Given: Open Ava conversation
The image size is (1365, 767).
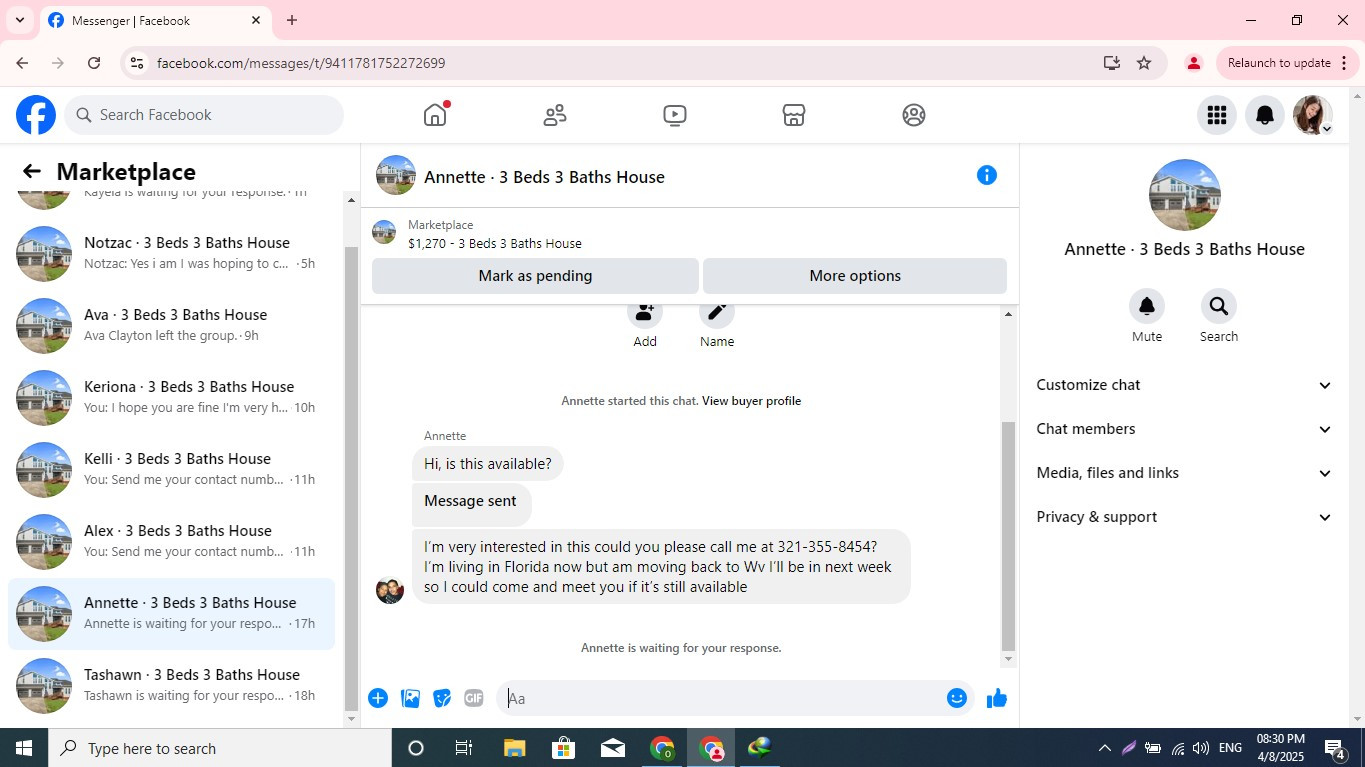Looking at the screenshot, I should click(x=172, y=326).
